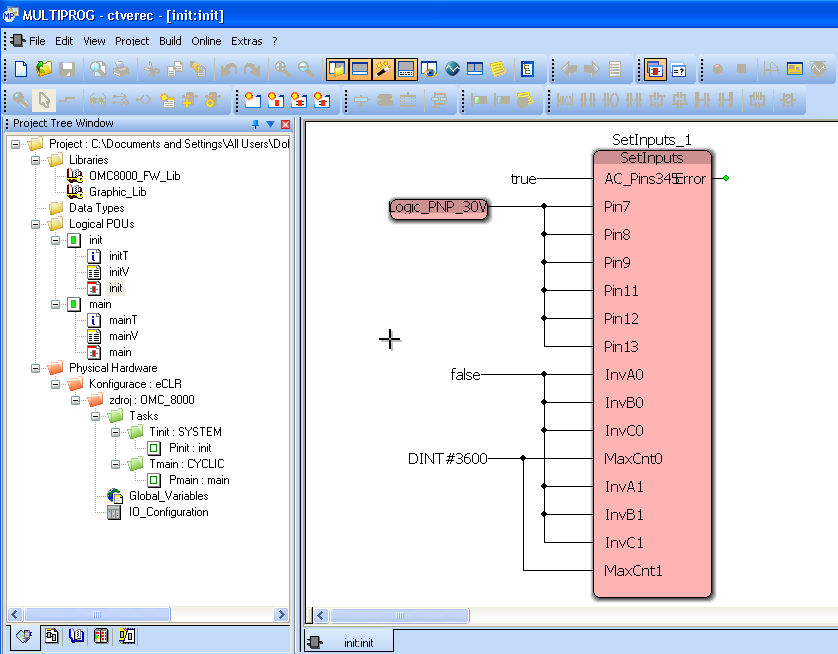Toggle the Message Window toolbar button
This screenshot has height=654, width=838.
360,69
